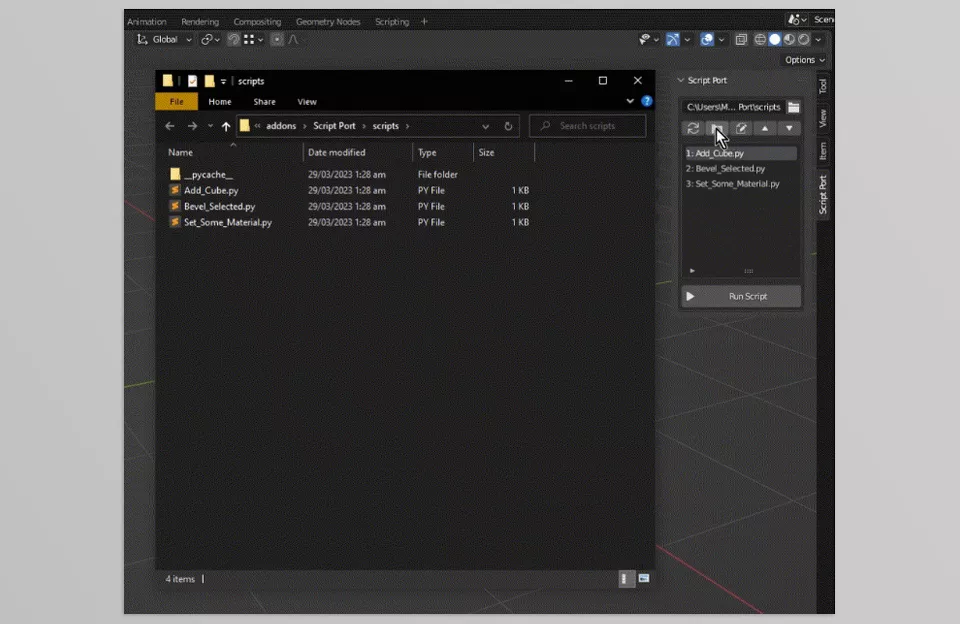The height and width of the screenshot is (624, 960).
Task: Open the Compositing workspace tab
Action: [257, 21]
